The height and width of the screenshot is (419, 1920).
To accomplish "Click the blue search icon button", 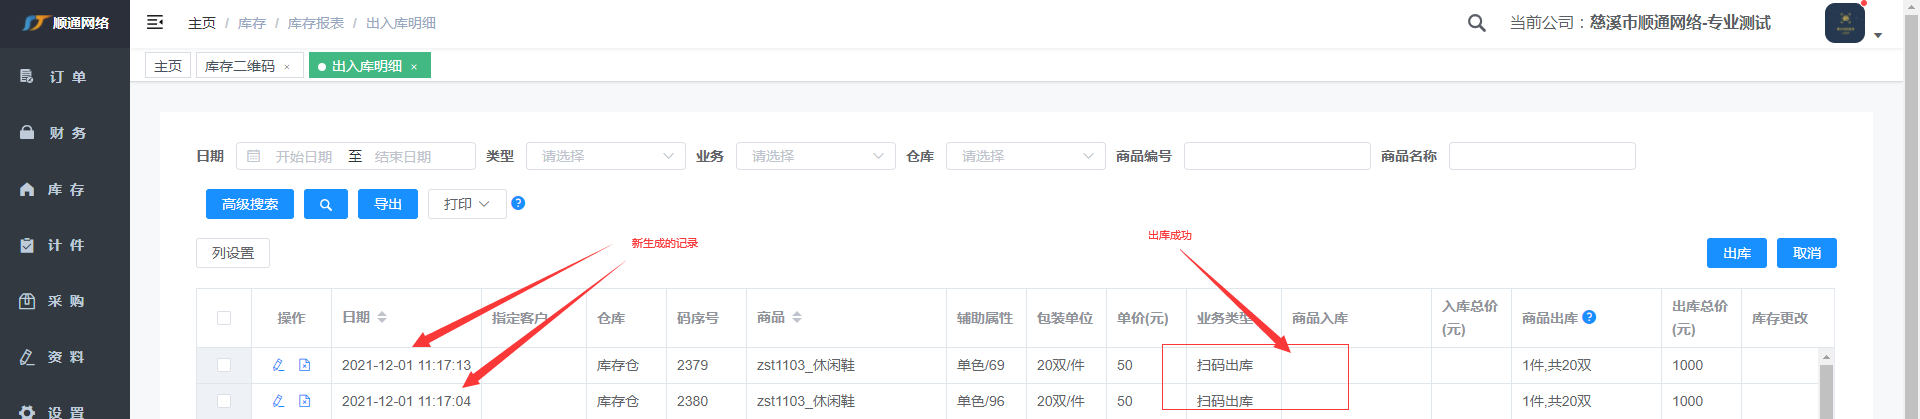I will click(325, 204).
